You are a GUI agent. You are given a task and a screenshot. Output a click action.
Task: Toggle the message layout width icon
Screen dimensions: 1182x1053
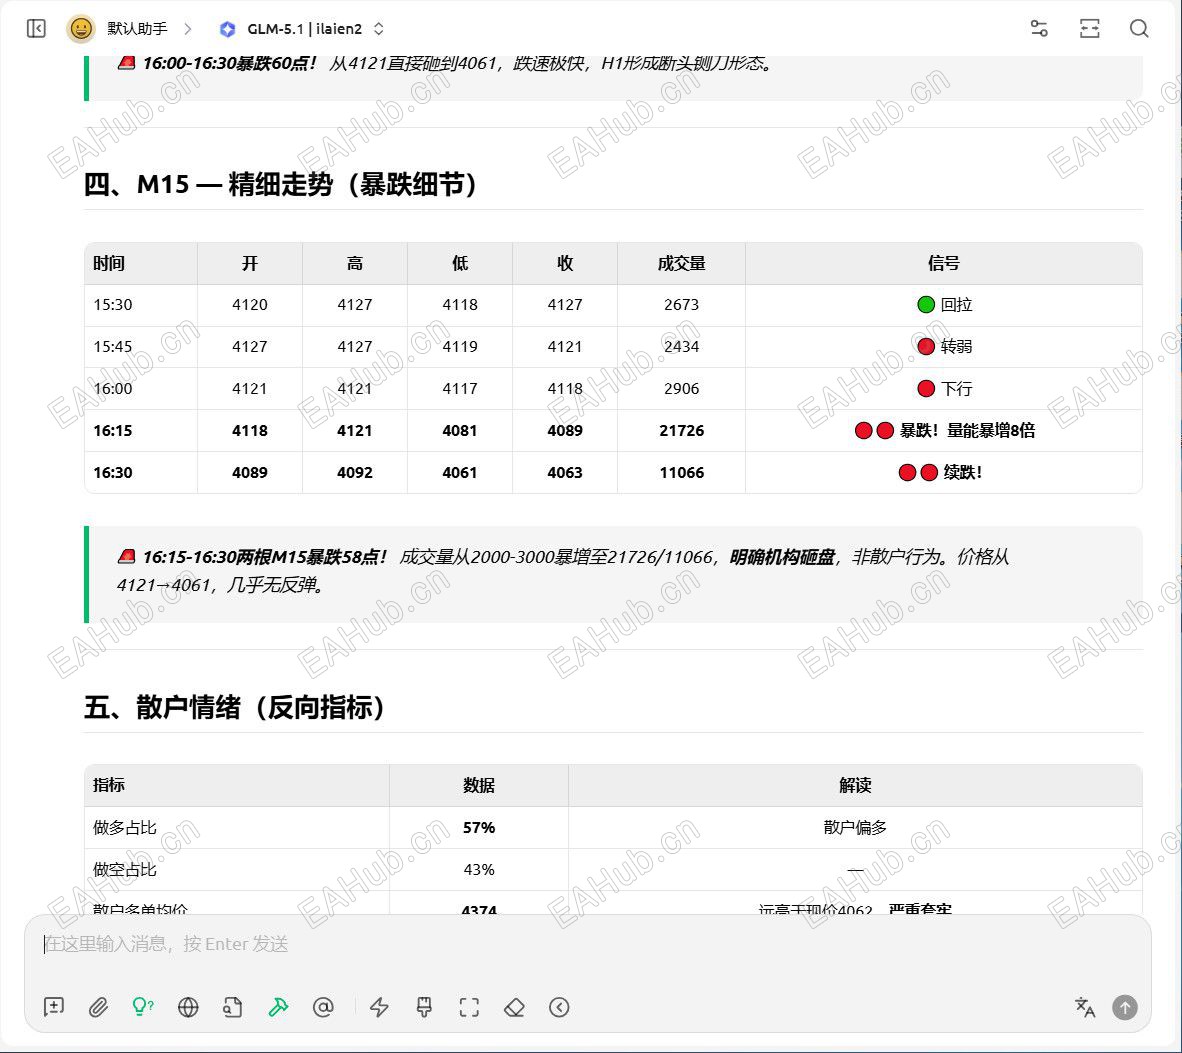[x=1089, y=29]
